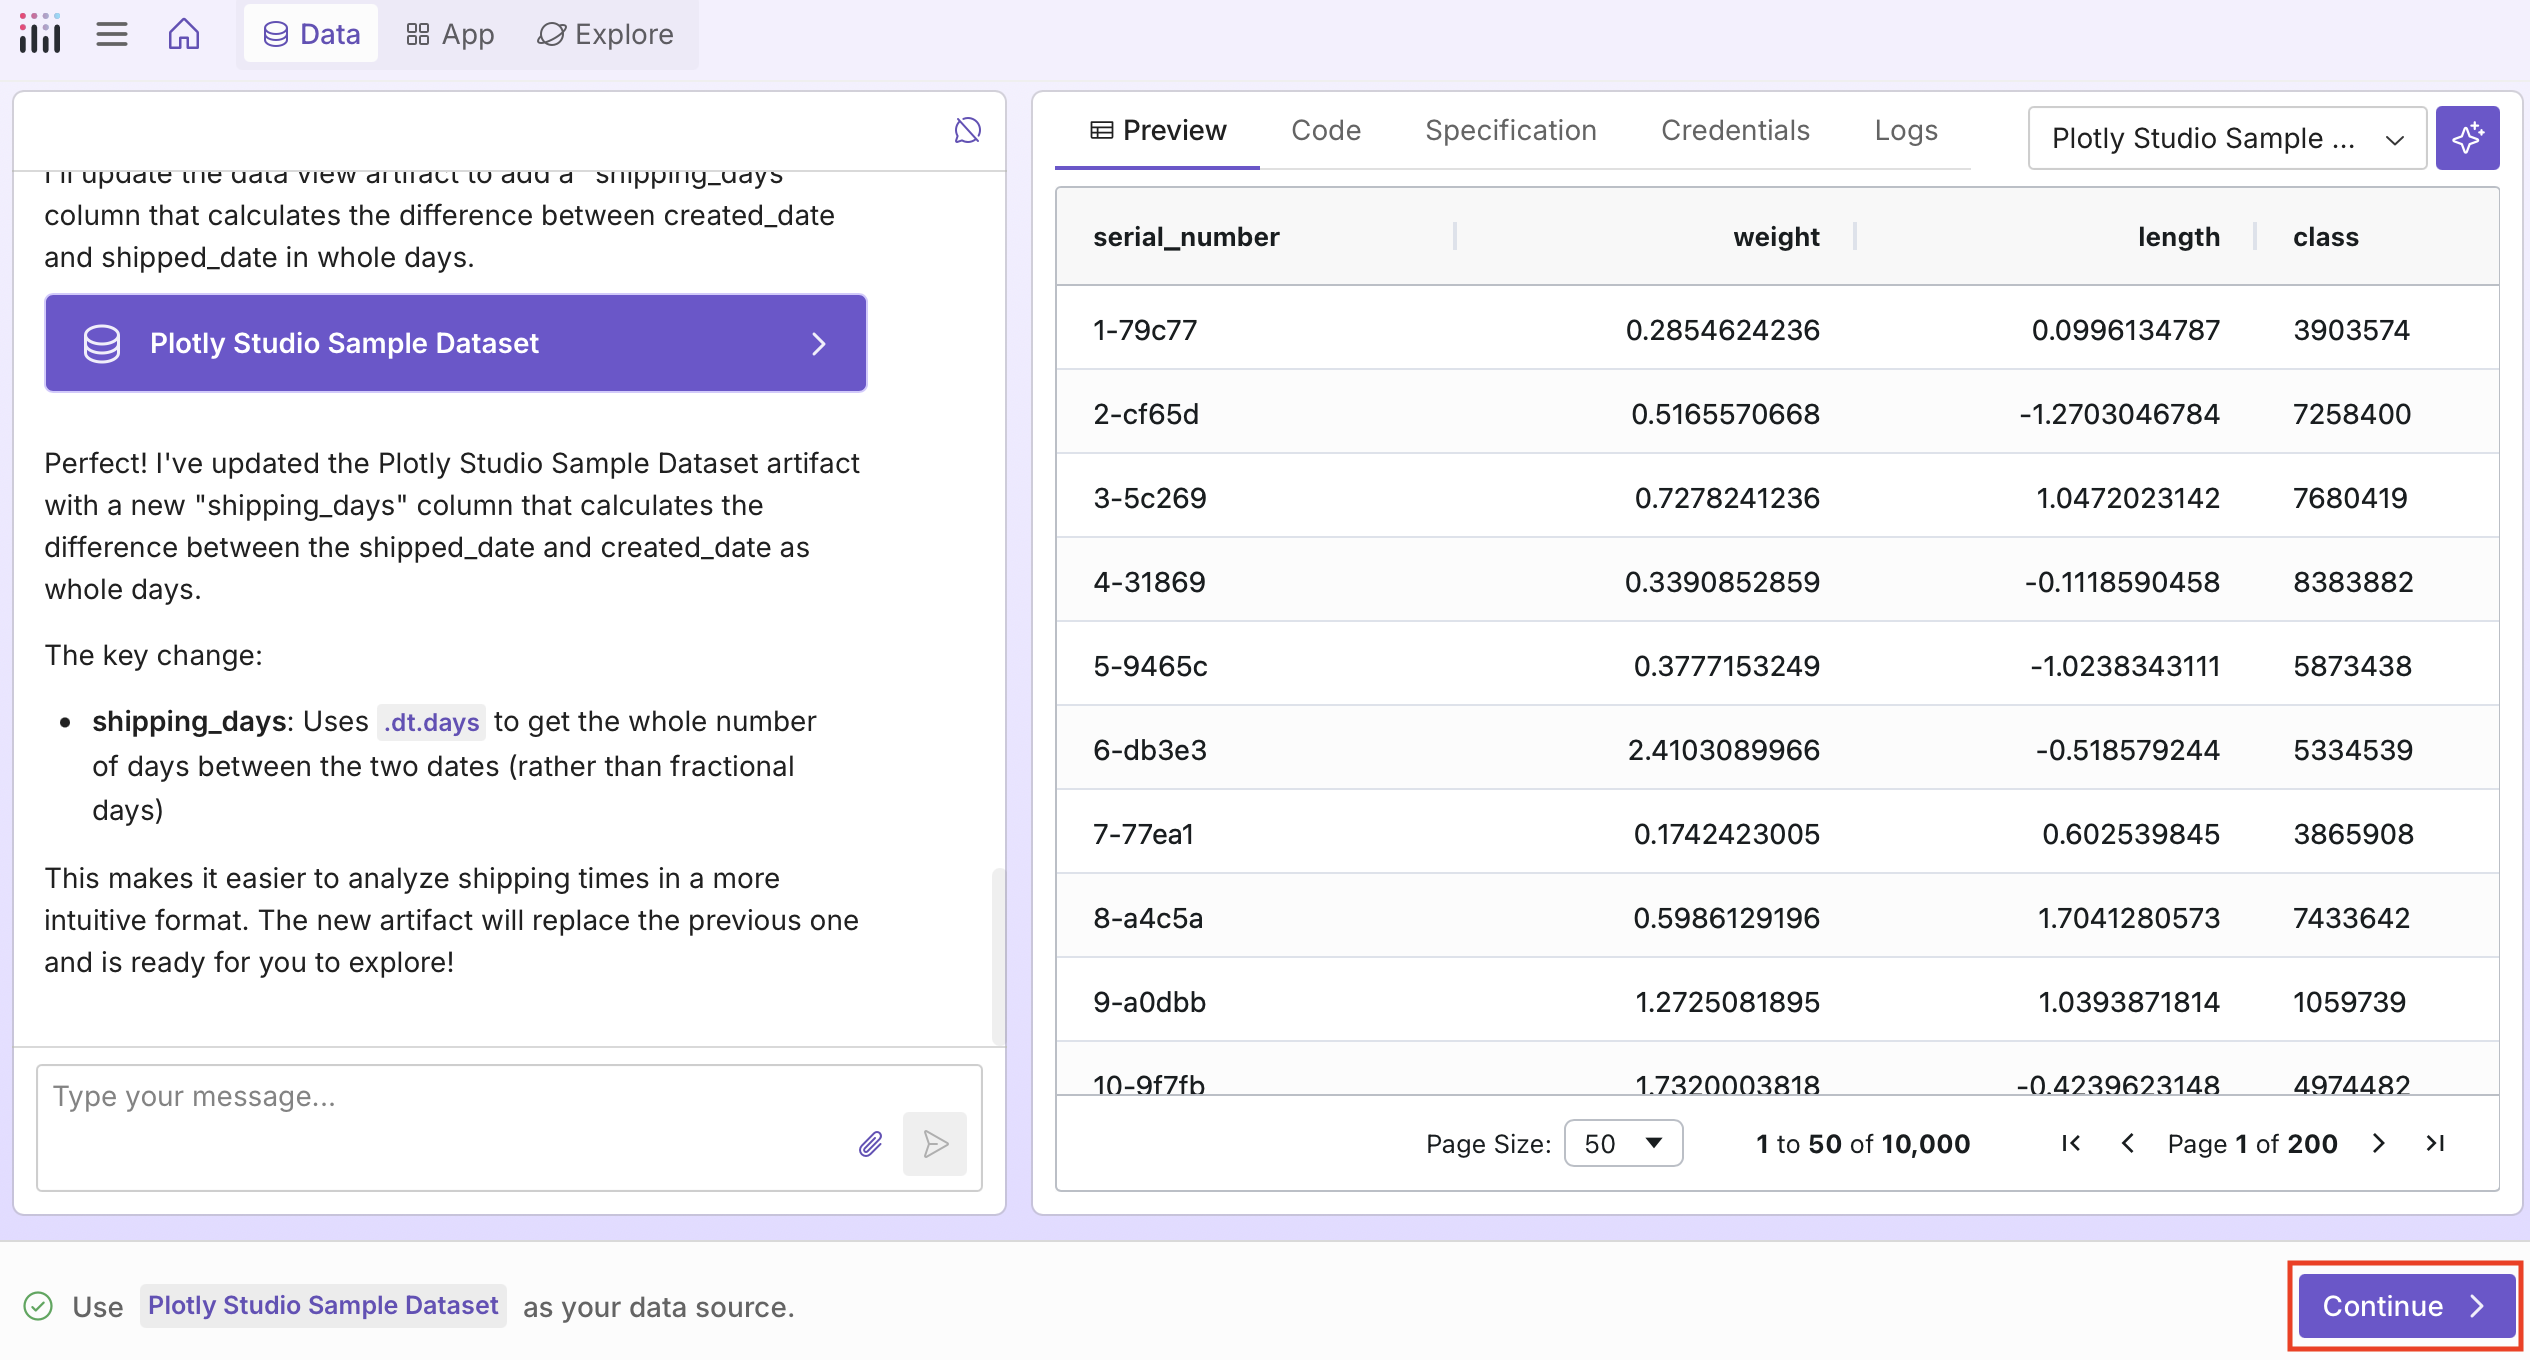Jump to the last page using the end icon
The image size is (2530, 1360).
[2437, 1143]
